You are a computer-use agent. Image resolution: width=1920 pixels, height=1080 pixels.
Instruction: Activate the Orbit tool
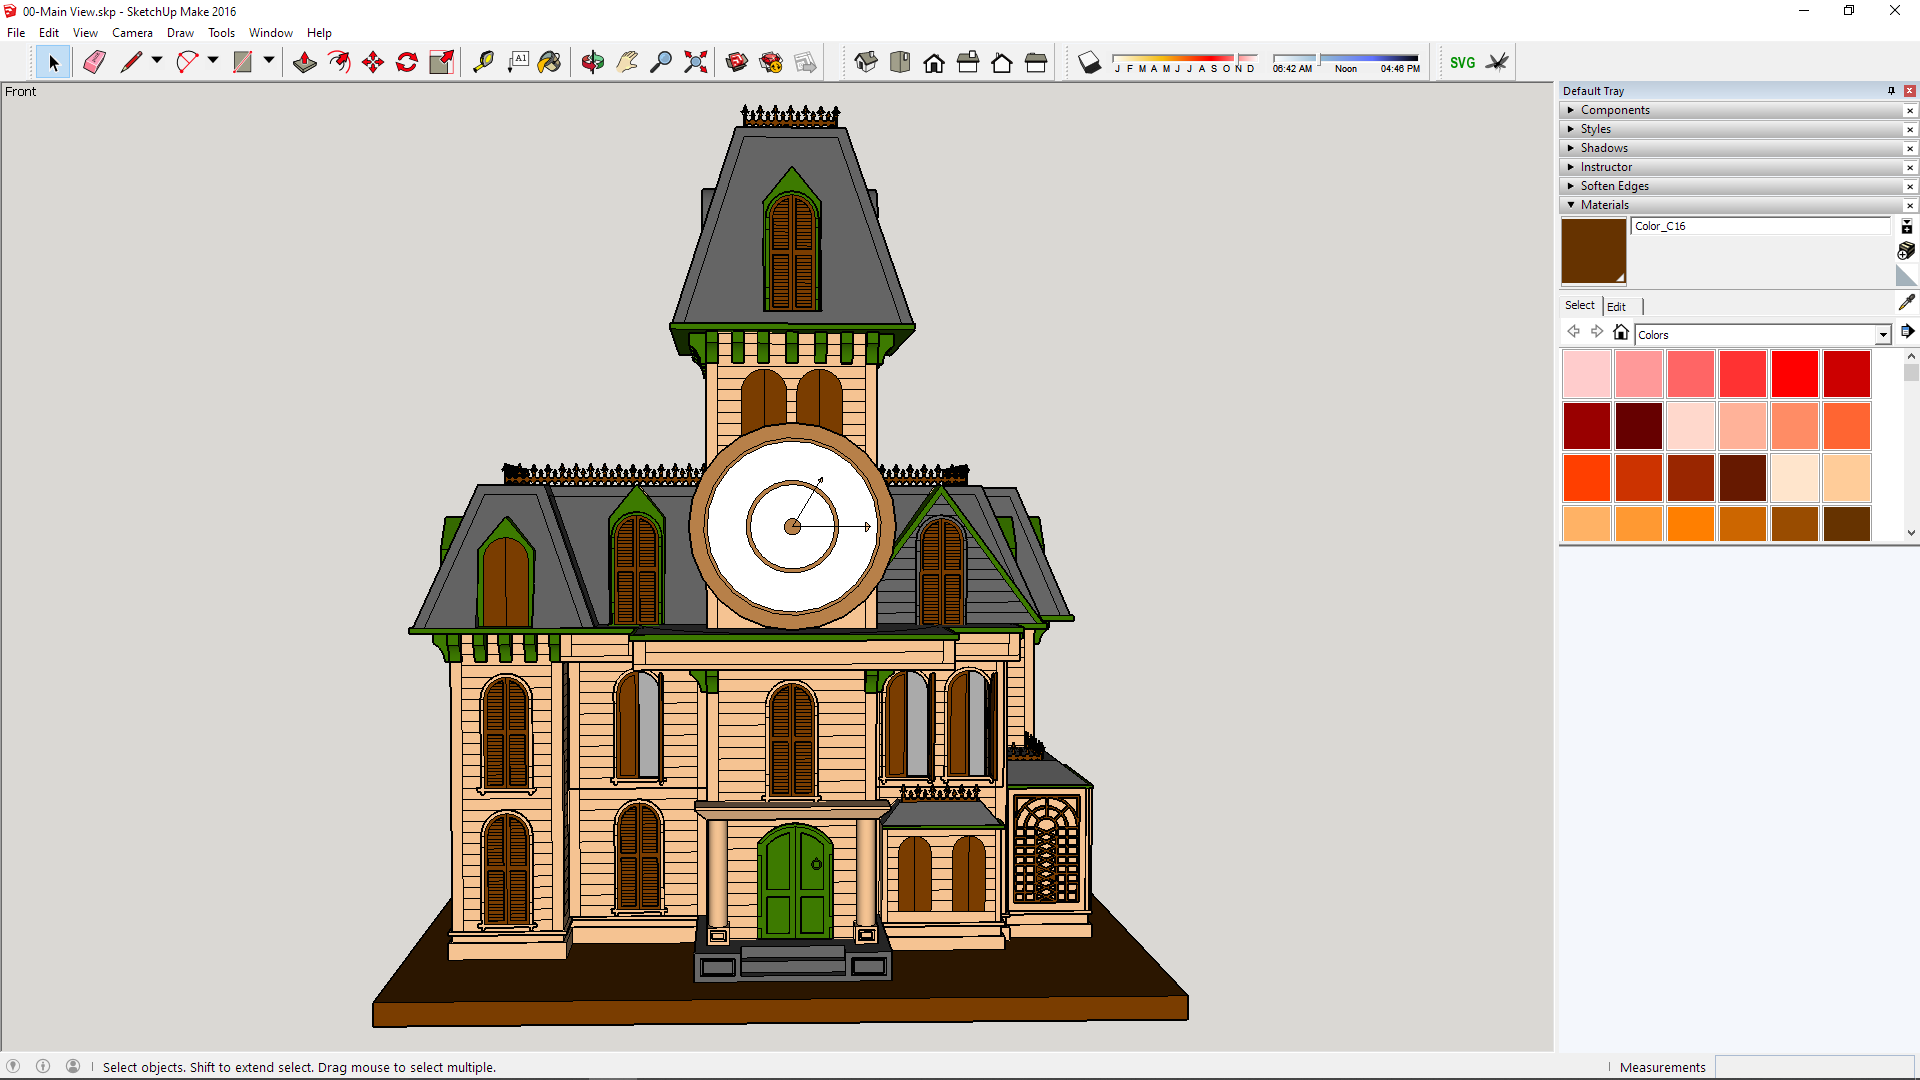[x=593, y=62]
